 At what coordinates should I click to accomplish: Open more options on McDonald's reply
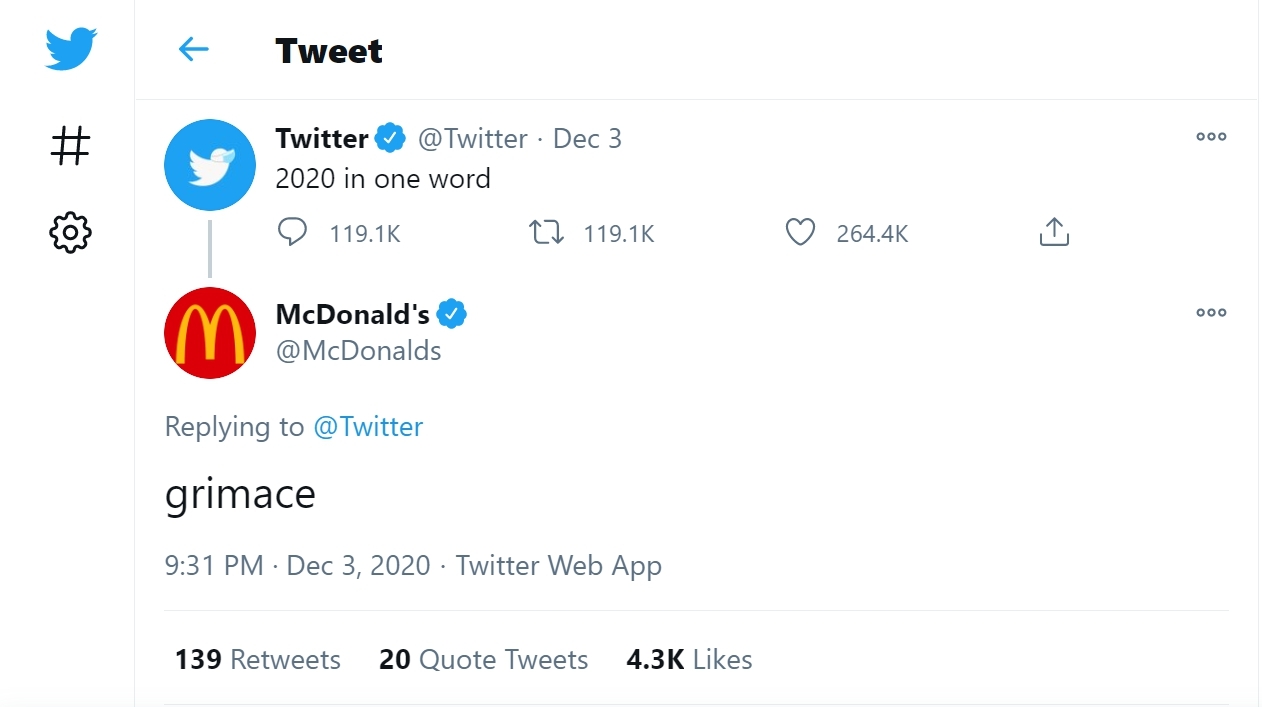click(1210, 313)
